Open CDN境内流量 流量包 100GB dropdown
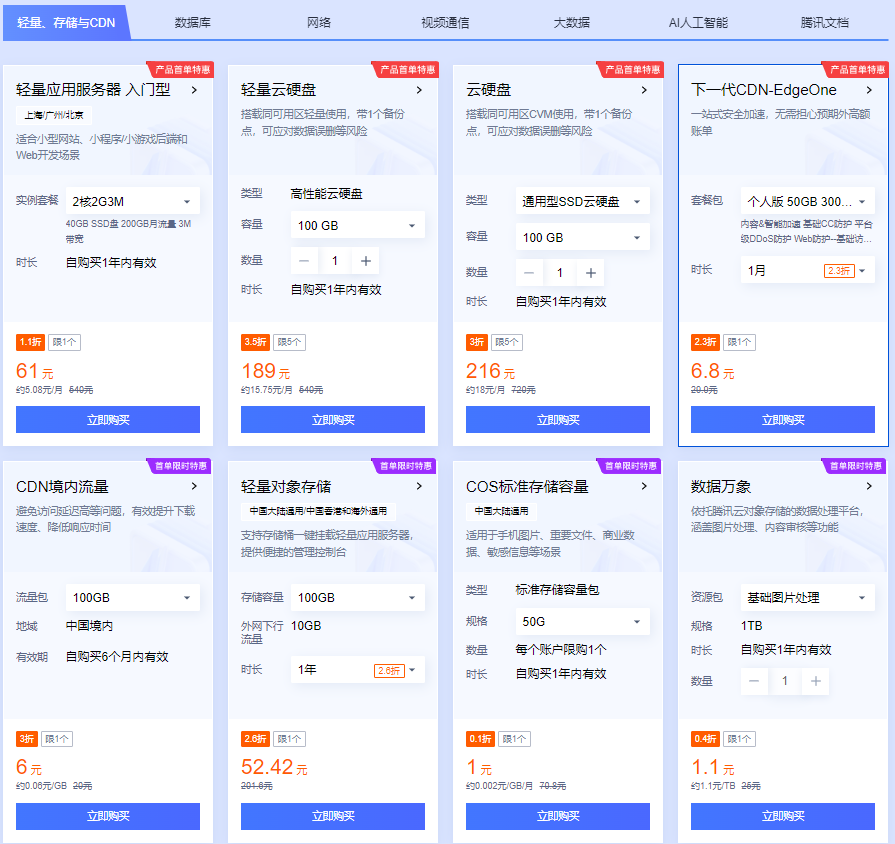 (133, 597)
